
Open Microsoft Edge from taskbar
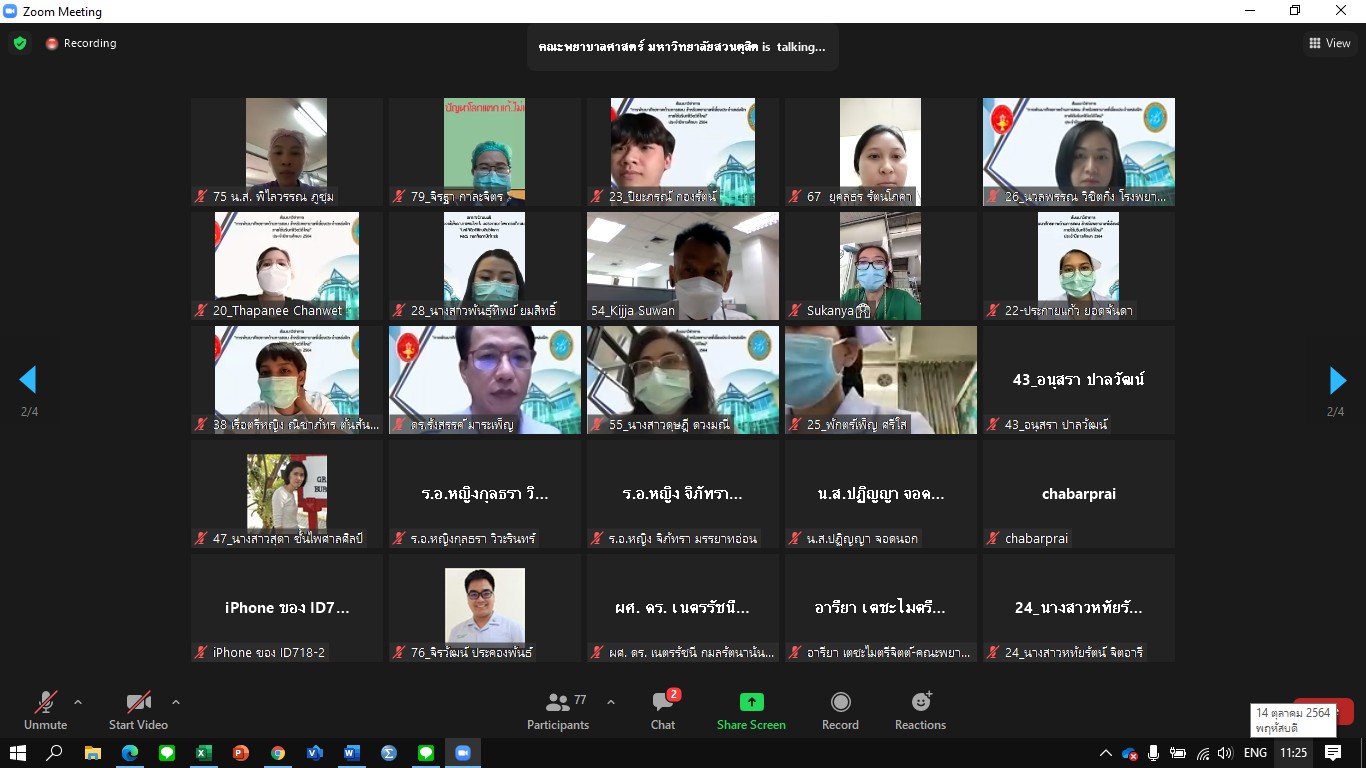tap(130, 753)
